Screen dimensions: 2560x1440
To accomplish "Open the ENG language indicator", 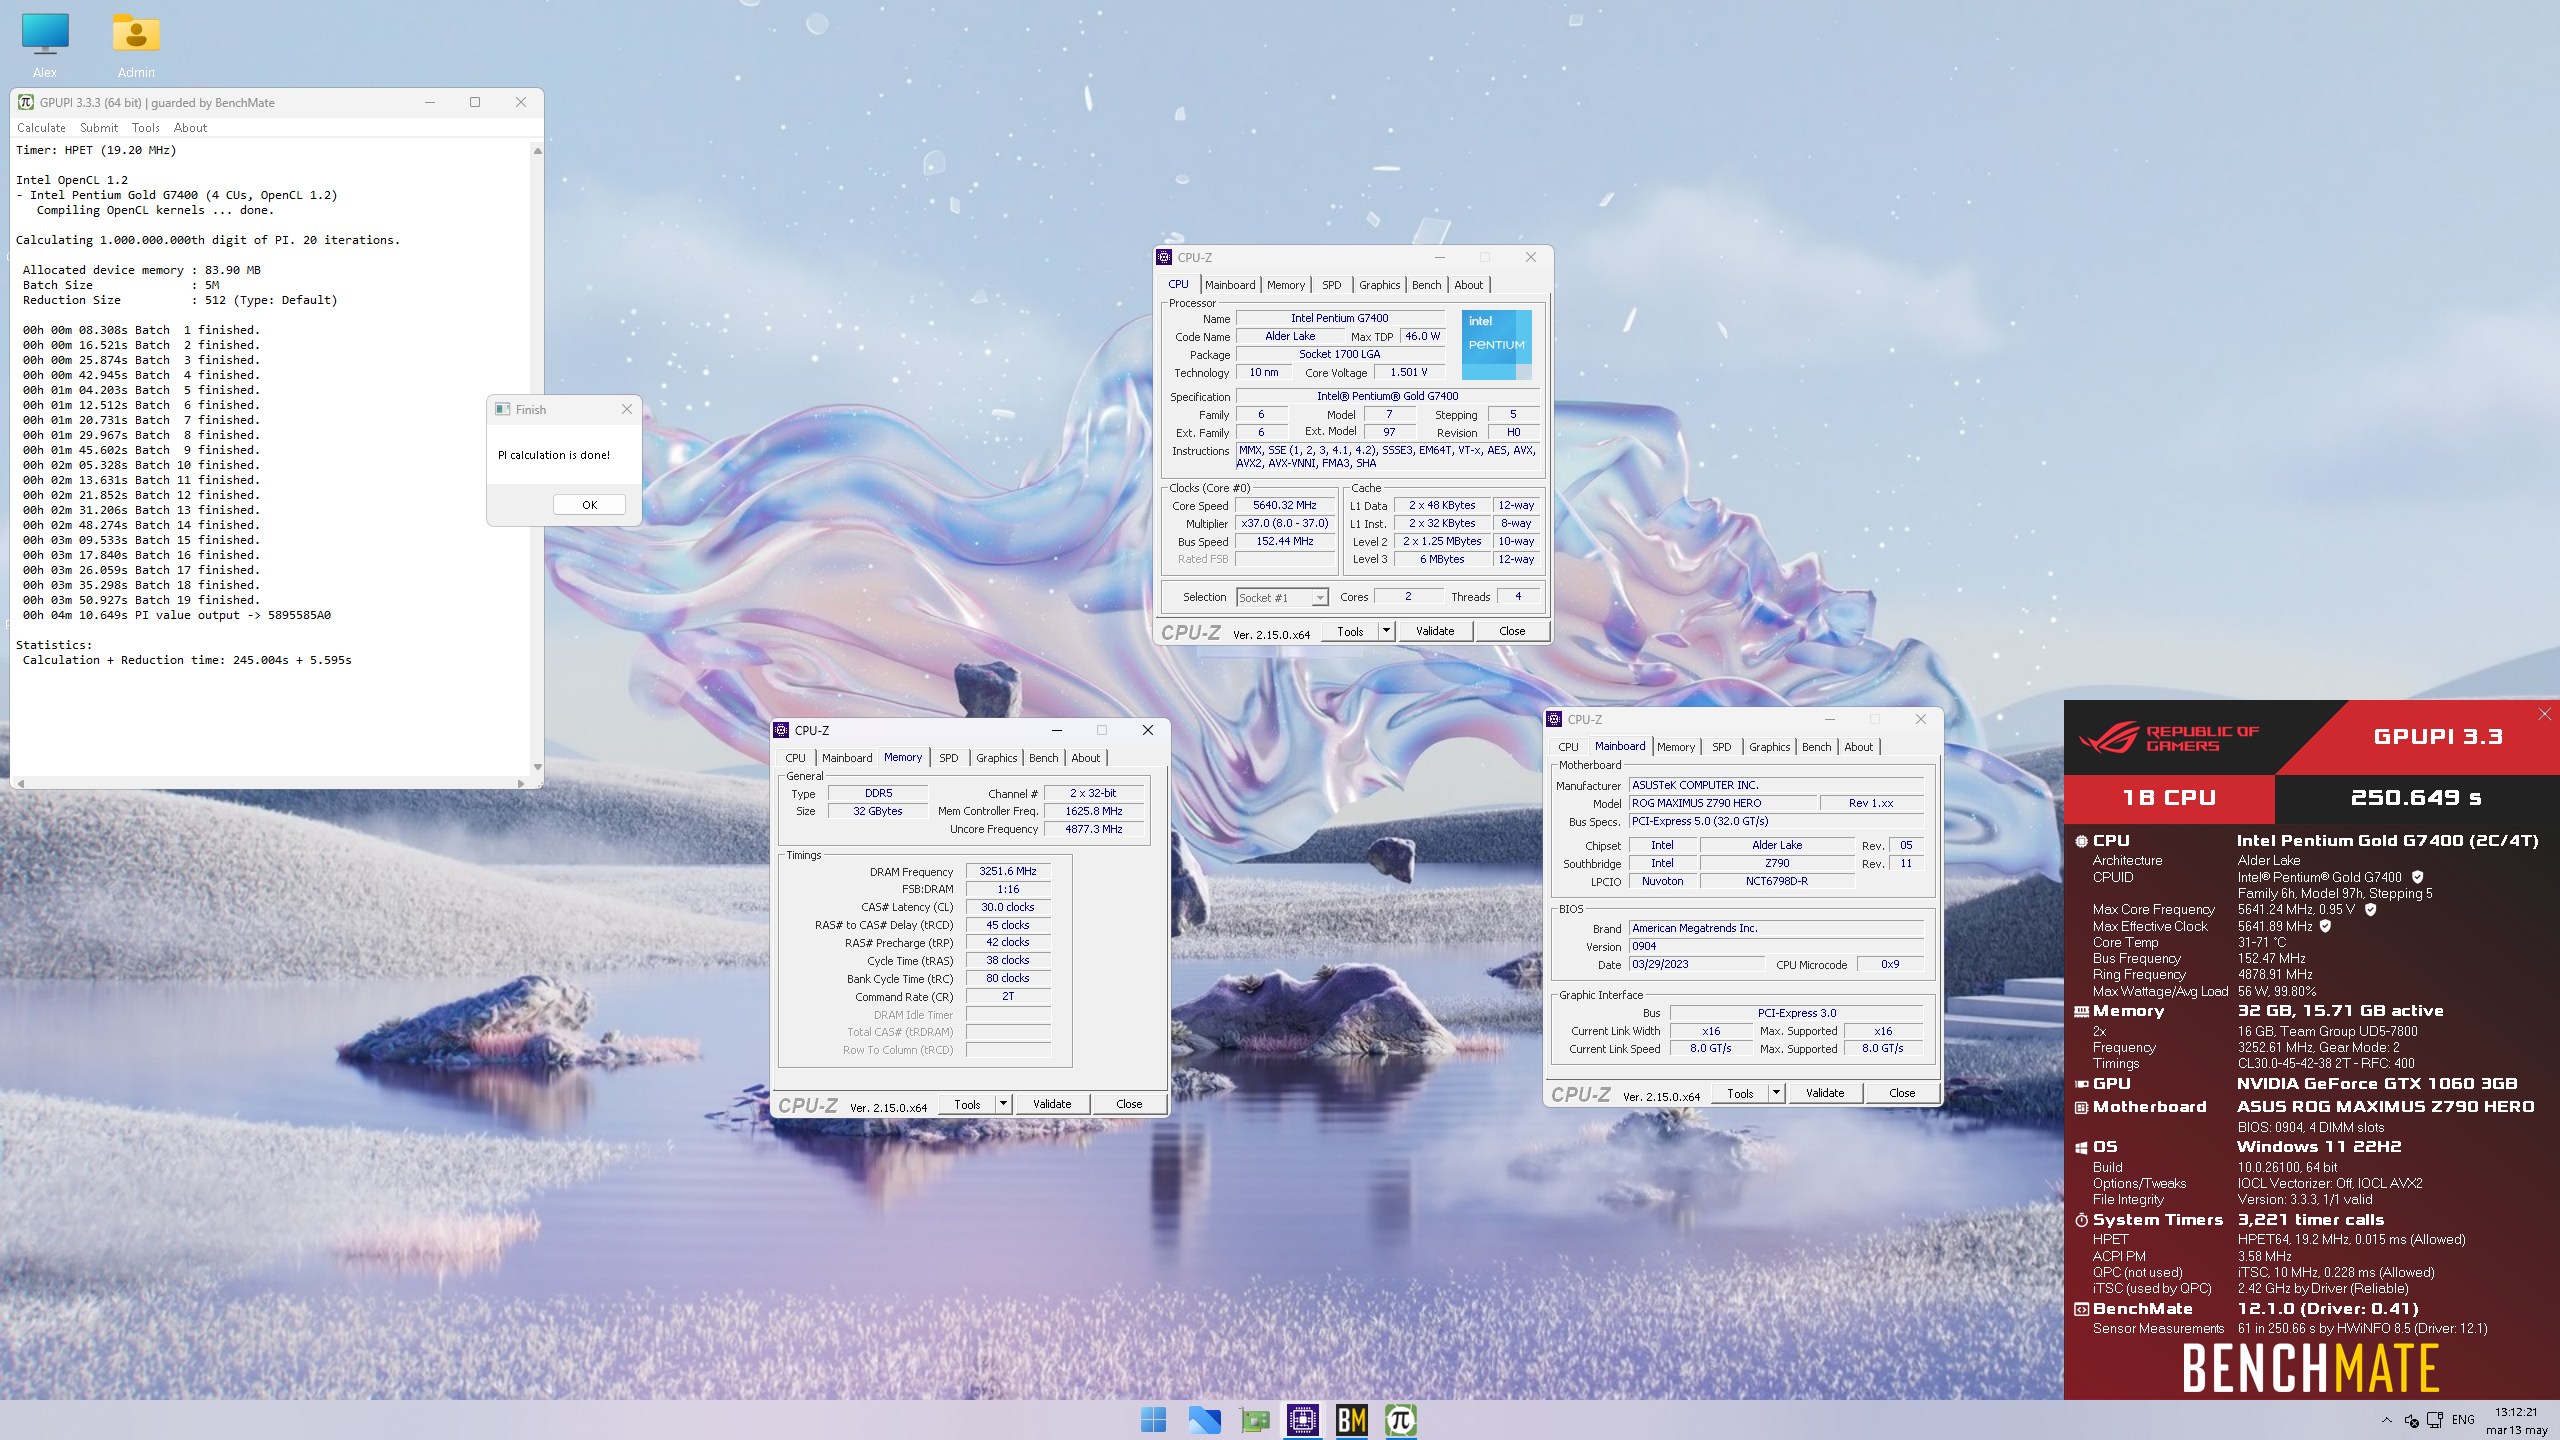I will [x=2463, y=1420].
